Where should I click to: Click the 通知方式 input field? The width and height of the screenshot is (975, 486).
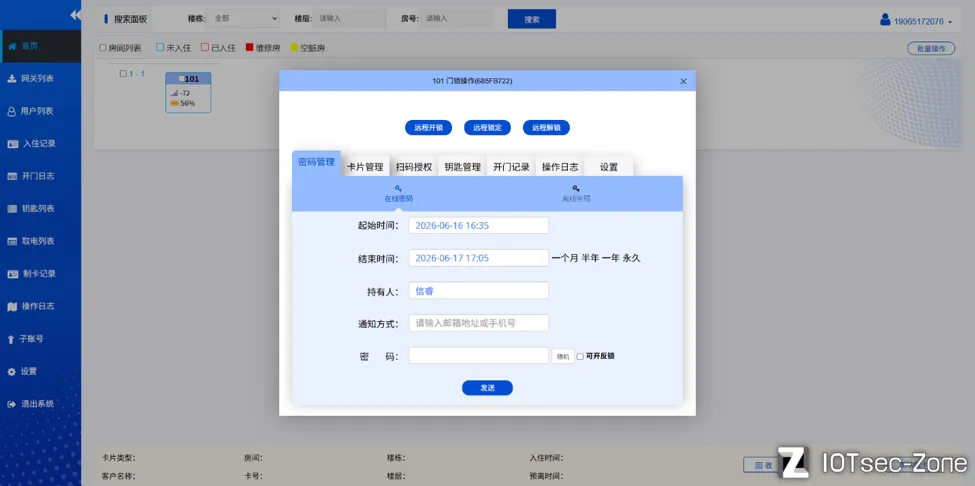tap(478, 323)
